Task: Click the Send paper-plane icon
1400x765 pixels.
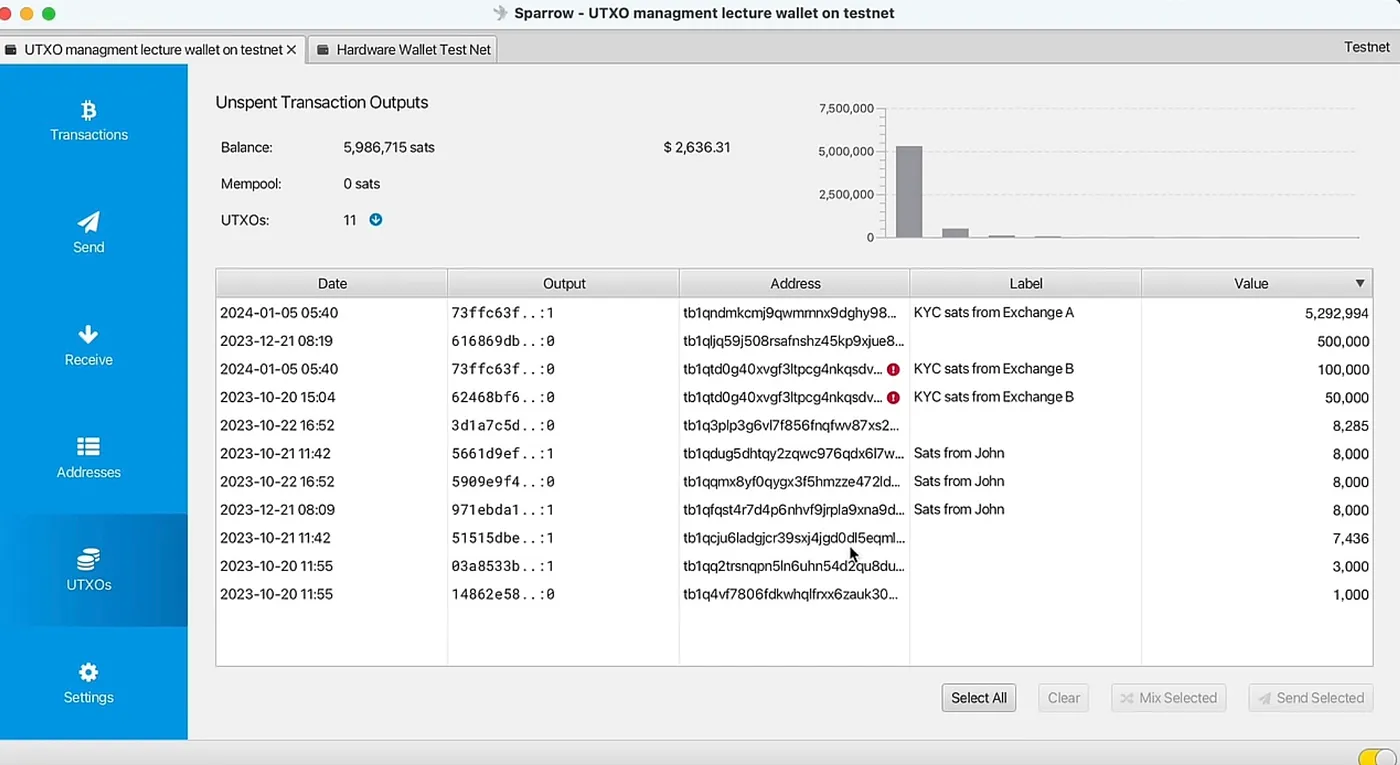Action: pyautogui.click(x=89, y=222)
